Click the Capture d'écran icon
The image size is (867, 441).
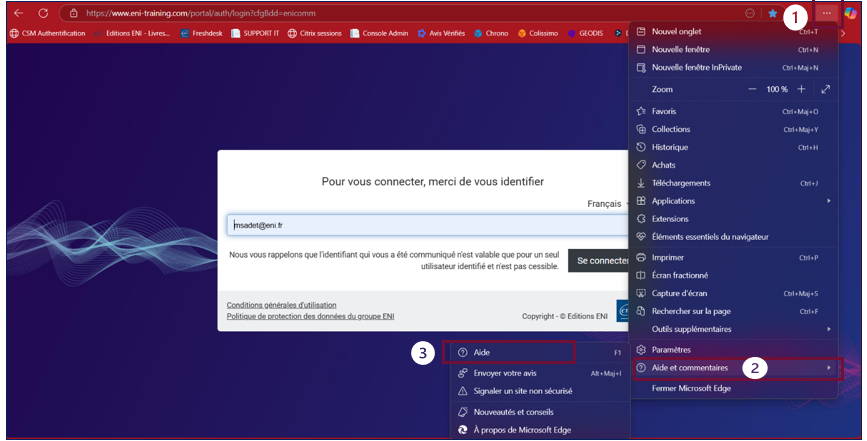(641, 293)
